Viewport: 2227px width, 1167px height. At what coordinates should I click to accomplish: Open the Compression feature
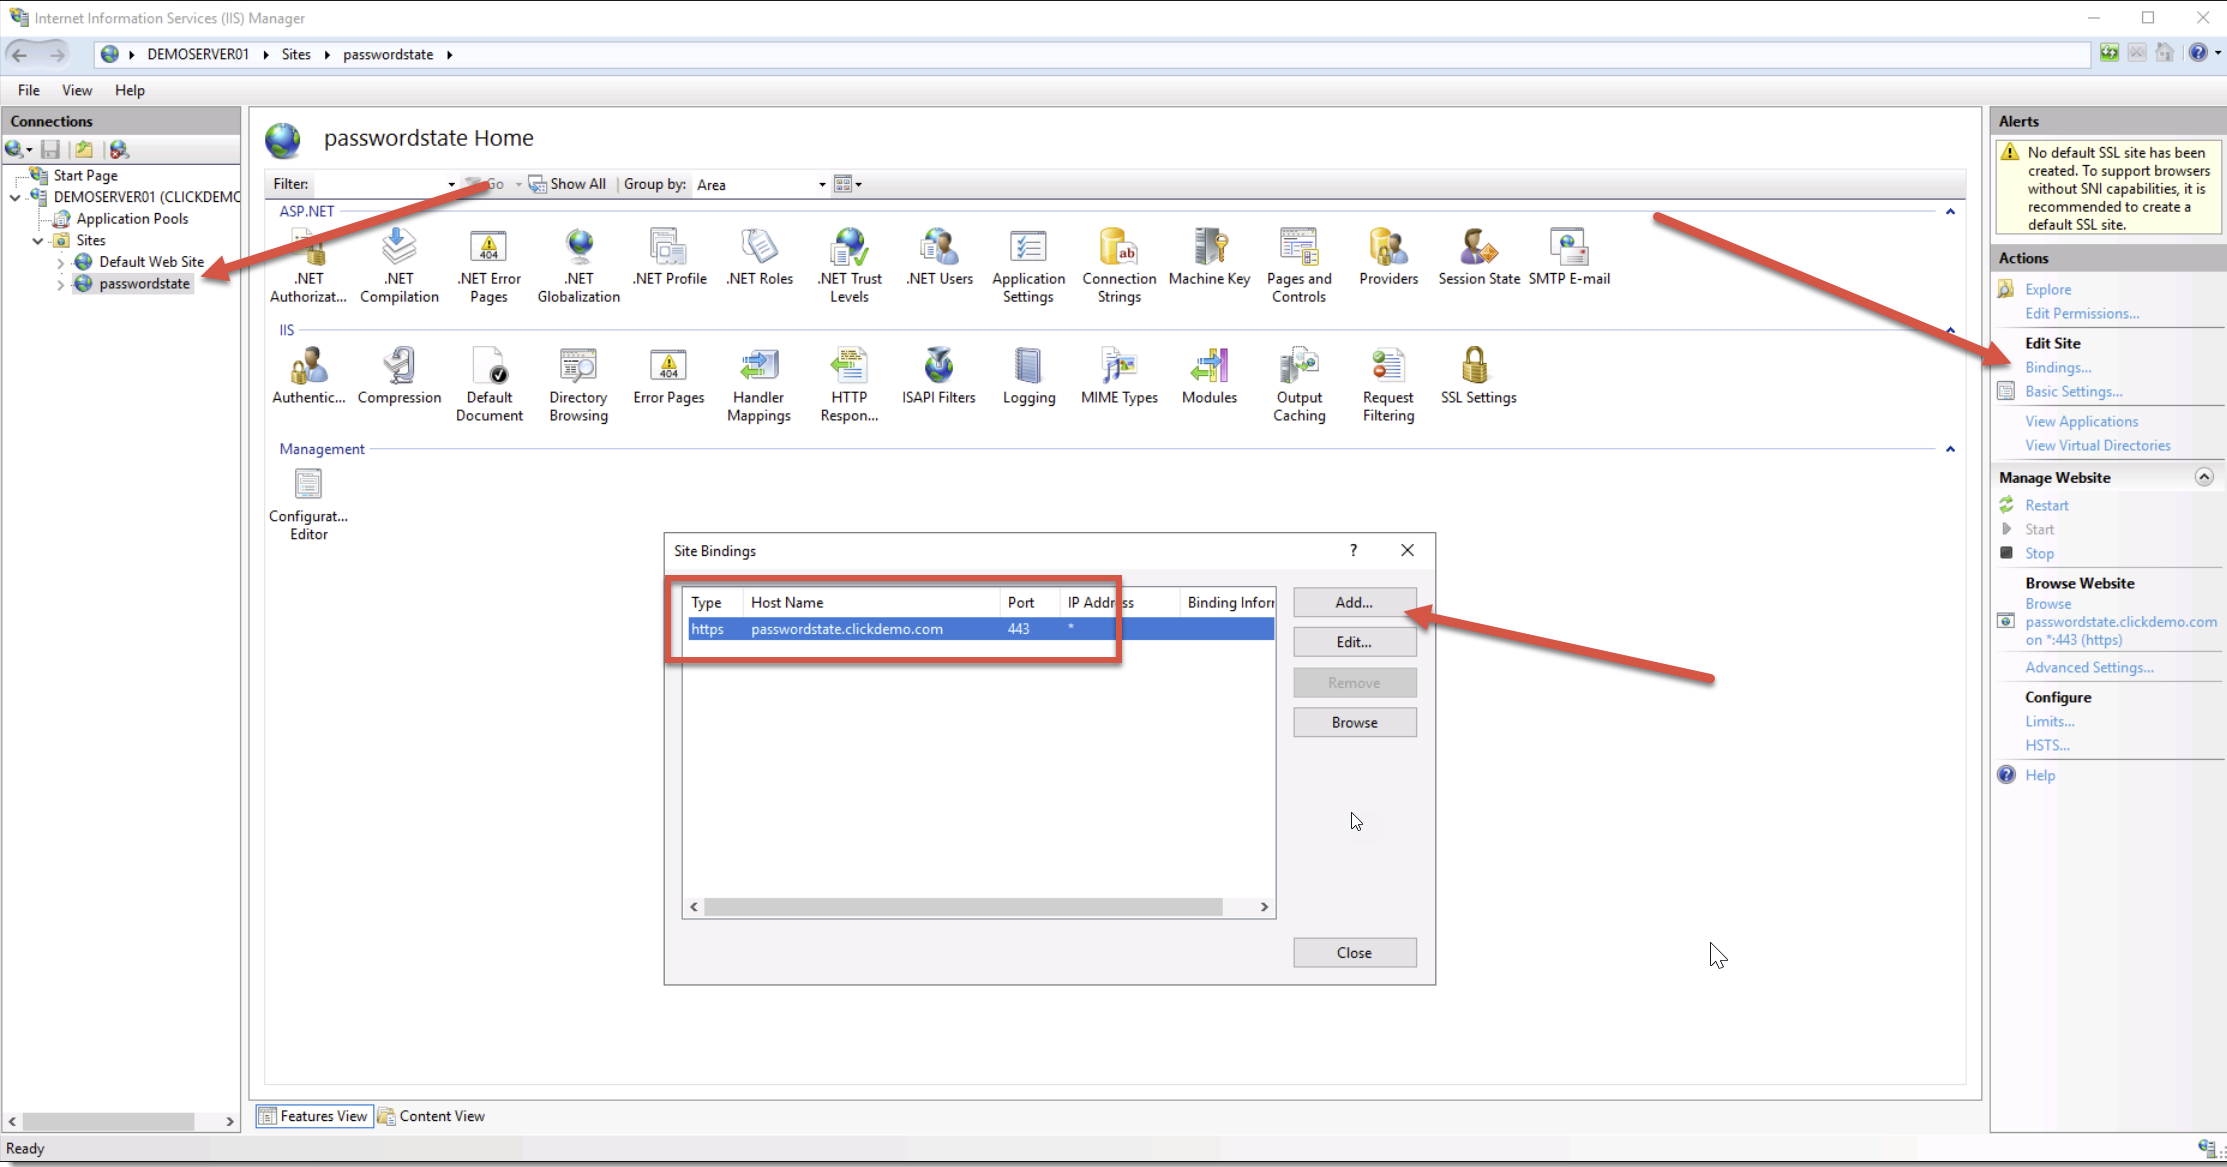click(399, 376)
